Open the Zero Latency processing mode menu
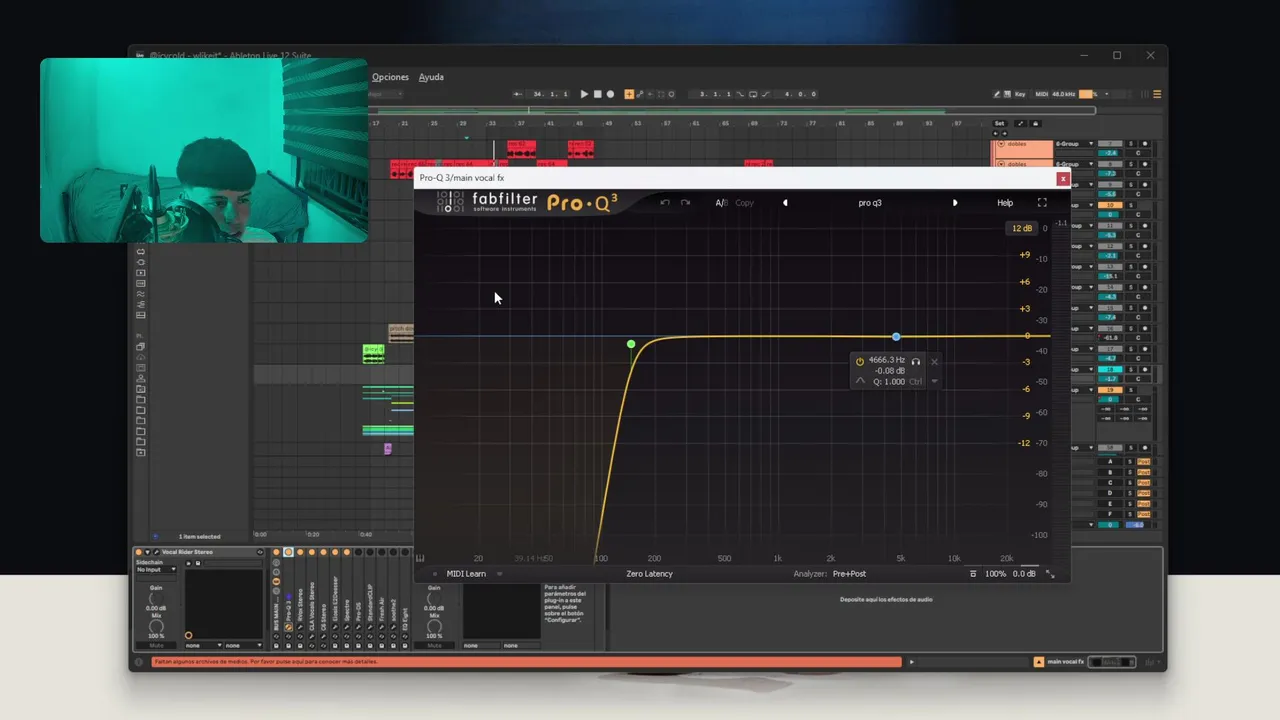This screenshot has height=720, width=1280. 649,574
